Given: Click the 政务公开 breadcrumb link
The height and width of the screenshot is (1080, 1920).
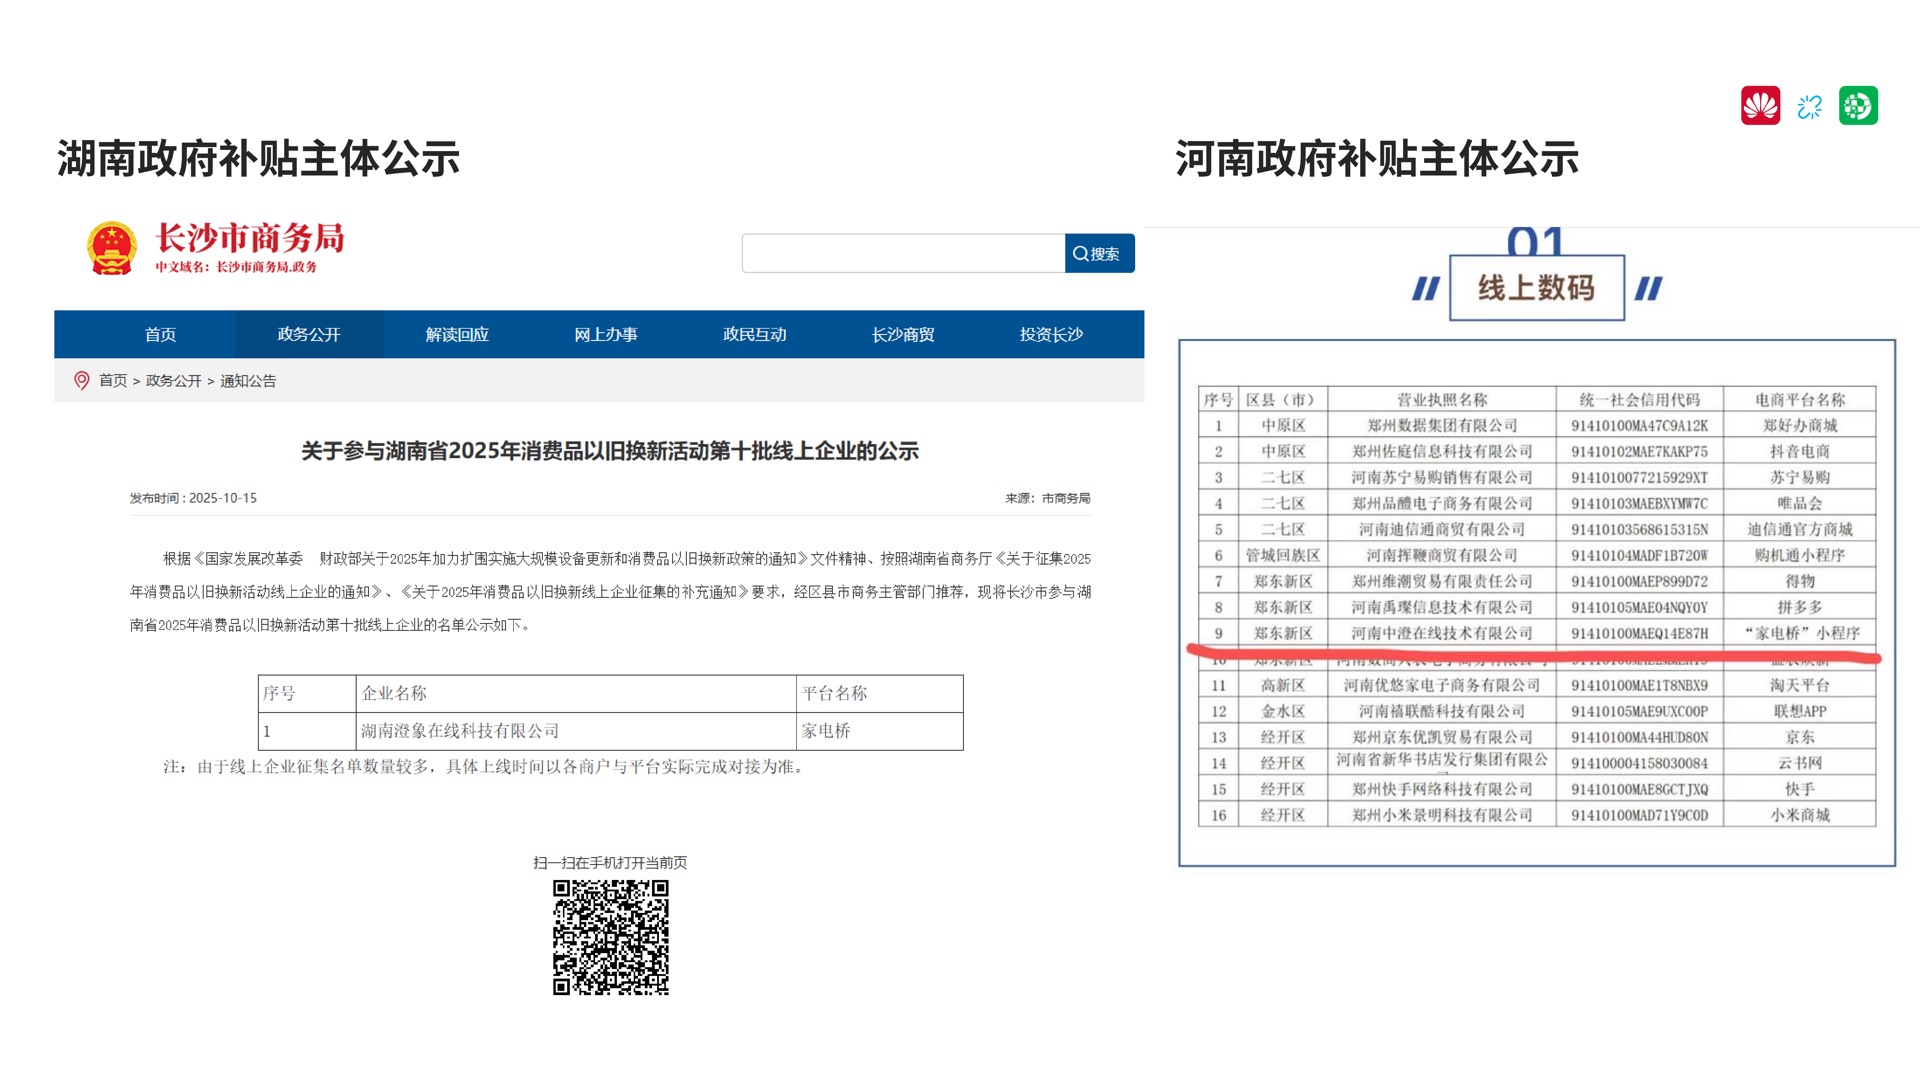Looking at the screenshot, I should (174, 381).
